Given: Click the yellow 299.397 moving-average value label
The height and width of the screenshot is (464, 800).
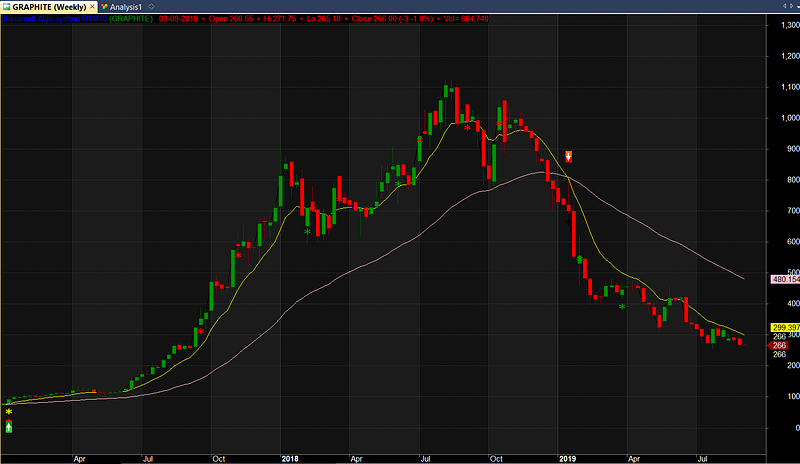Looking at the screenshot, I should (785, 327).
